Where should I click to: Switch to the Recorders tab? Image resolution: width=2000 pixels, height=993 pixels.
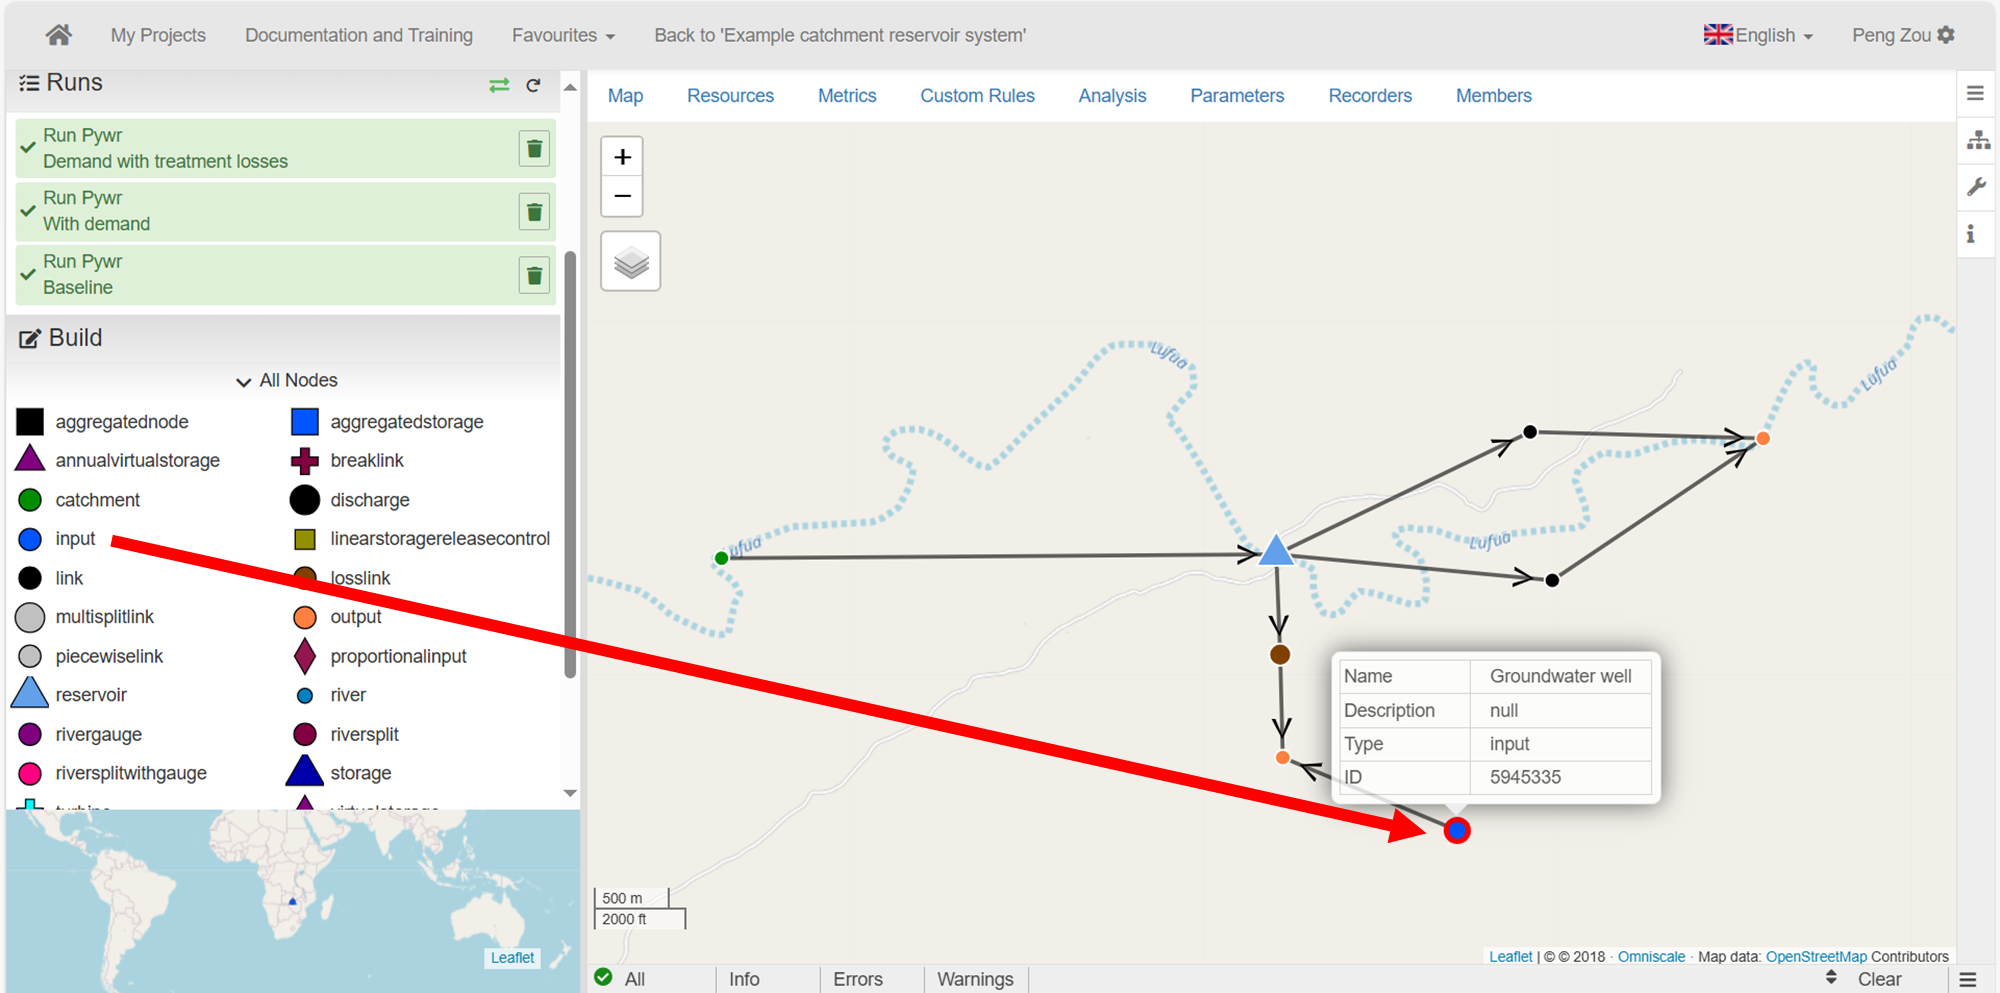coord(1369,96)
